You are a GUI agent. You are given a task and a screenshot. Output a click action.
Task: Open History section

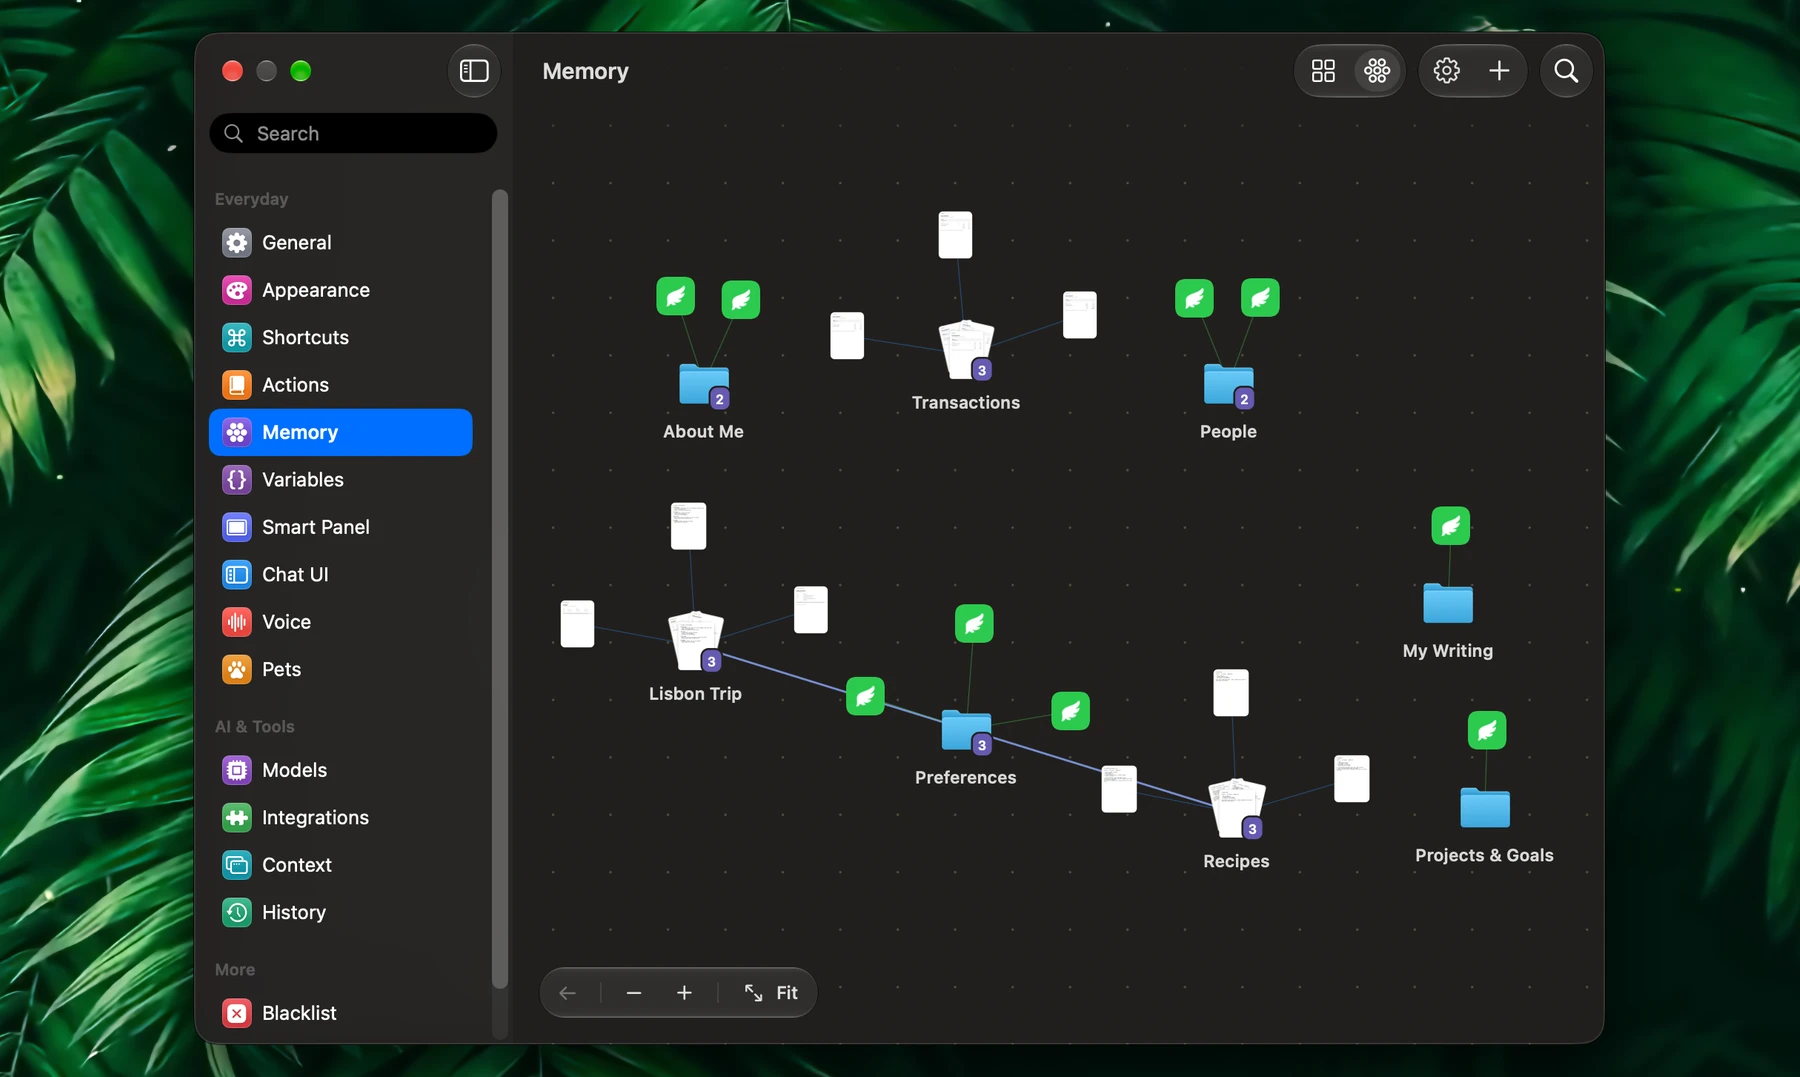pyautogui.click(x=341, y=913)
